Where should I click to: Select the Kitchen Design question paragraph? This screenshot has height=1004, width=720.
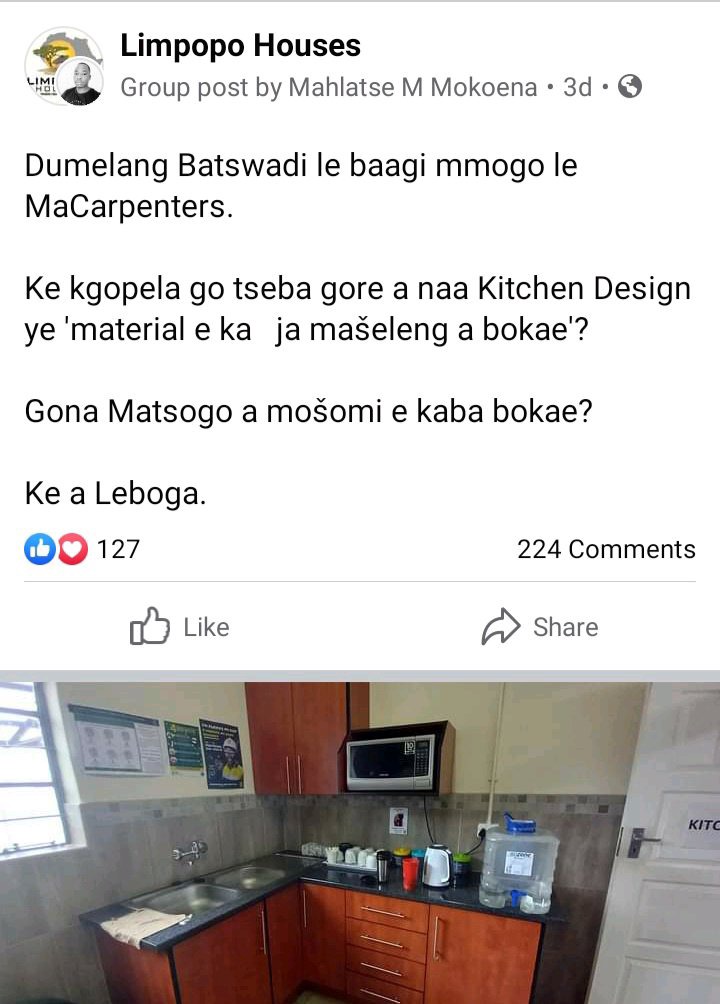tap(357, 309)
